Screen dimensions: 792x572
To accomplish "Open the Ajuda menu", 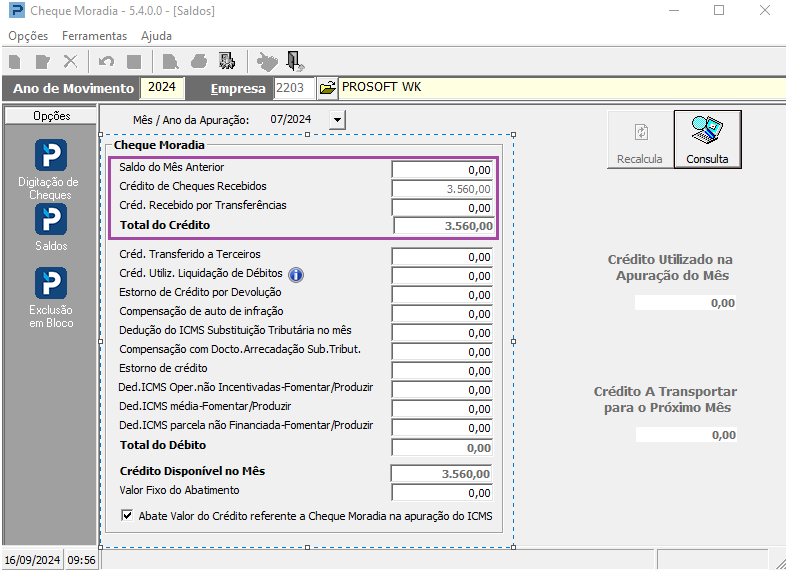I will click(157, 36).
